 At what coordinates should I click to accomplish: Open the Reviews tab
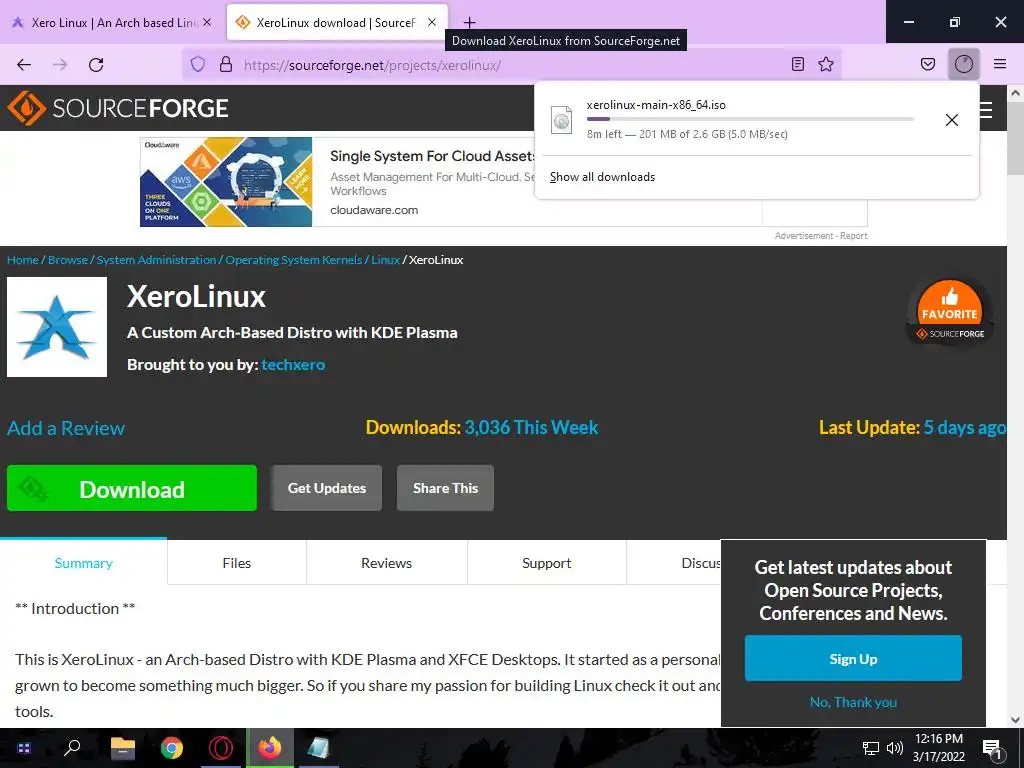point(387,563)
